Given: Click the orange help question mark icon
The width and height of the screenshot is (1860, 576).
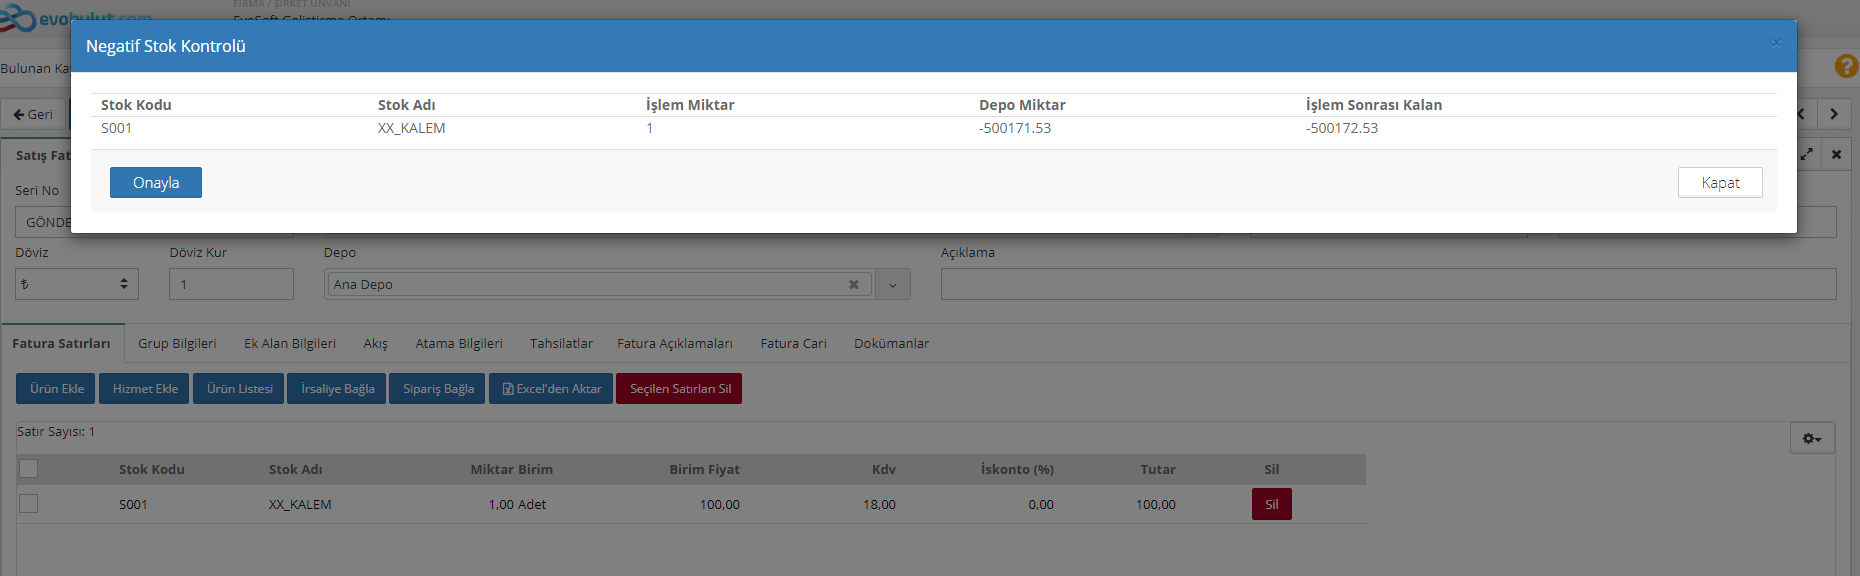Looking at the screenshot, I should (1846, 66).
